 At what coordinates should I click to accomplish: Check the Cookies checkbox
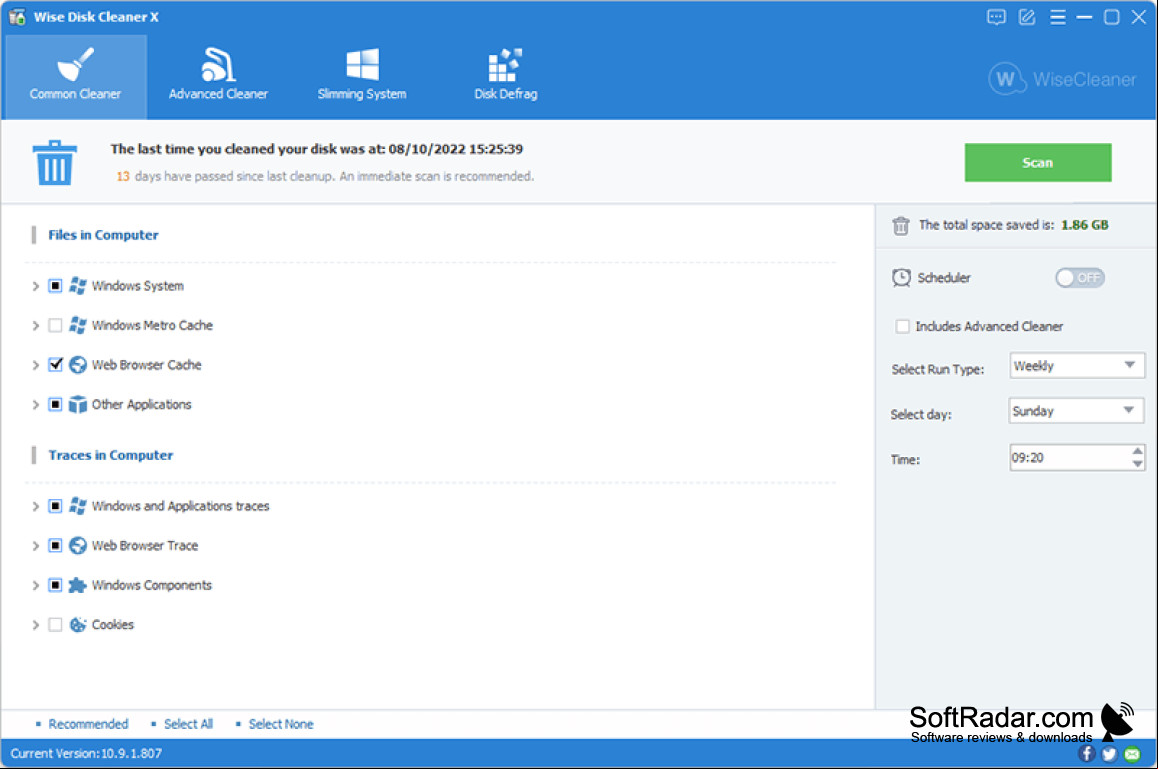[55, 625]
